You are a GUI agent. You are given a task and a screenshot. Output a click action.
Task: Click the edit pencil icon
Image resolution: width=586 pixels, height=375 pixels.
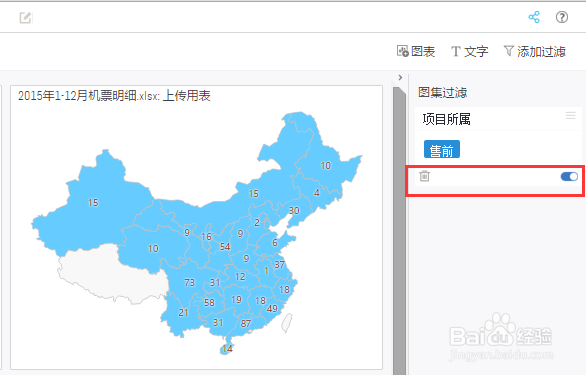26,17
